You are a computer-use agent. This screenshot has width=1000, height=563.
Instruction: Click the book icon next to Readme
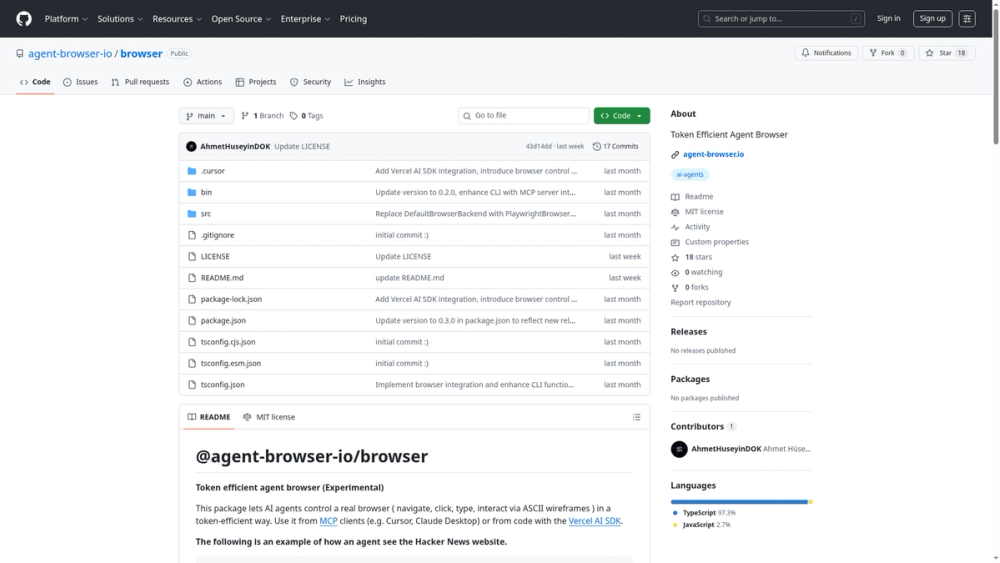tap(675, 197)
